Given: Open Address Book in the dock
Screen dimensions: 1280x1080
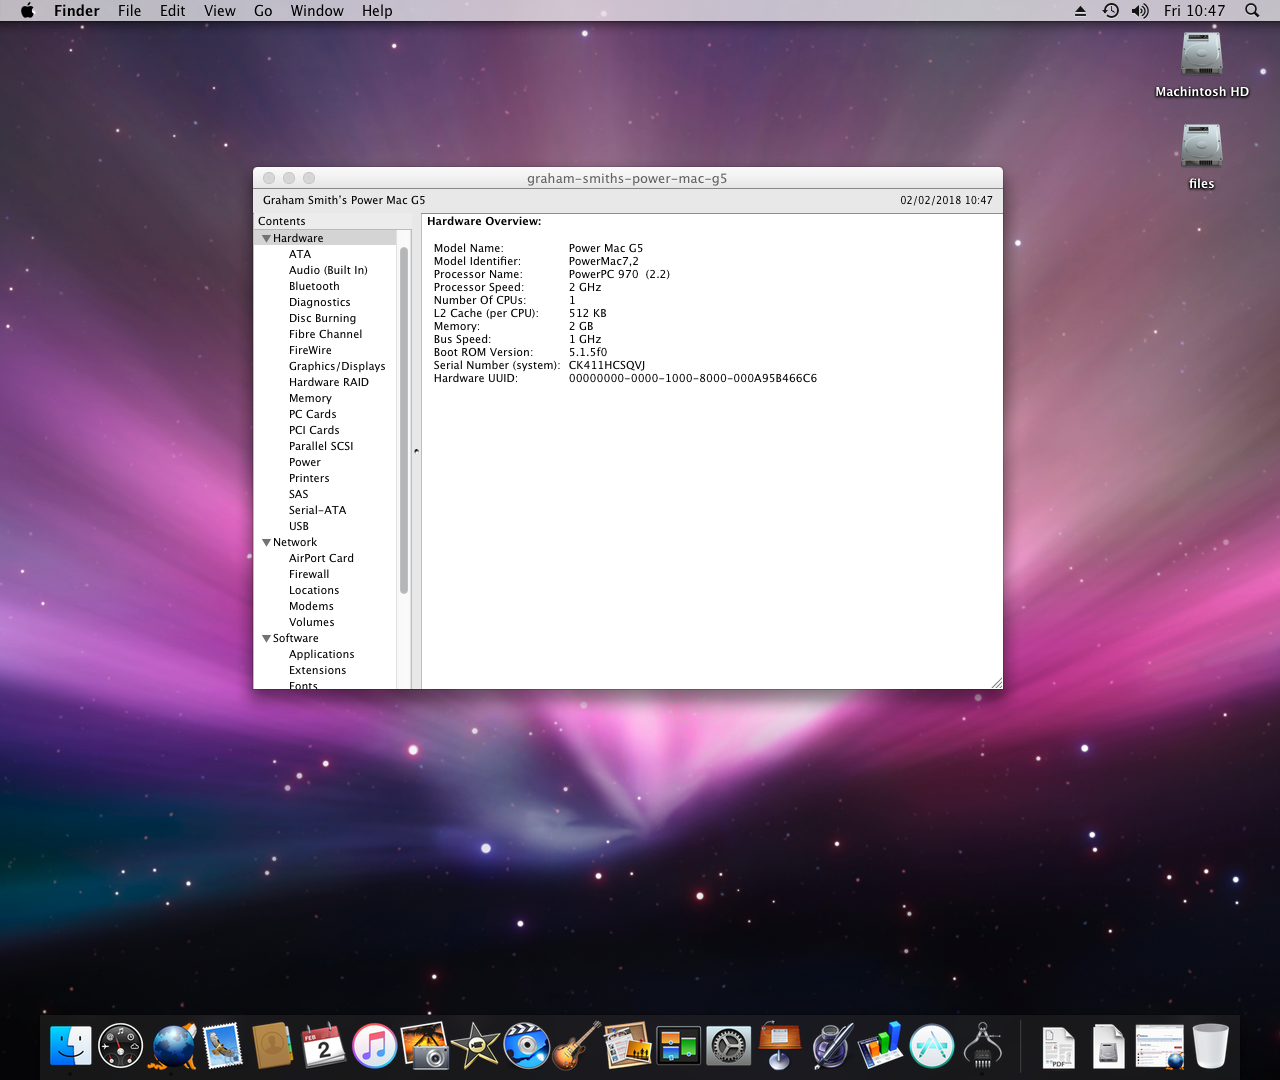Looking at the screenshot, I should (272, 1046).
